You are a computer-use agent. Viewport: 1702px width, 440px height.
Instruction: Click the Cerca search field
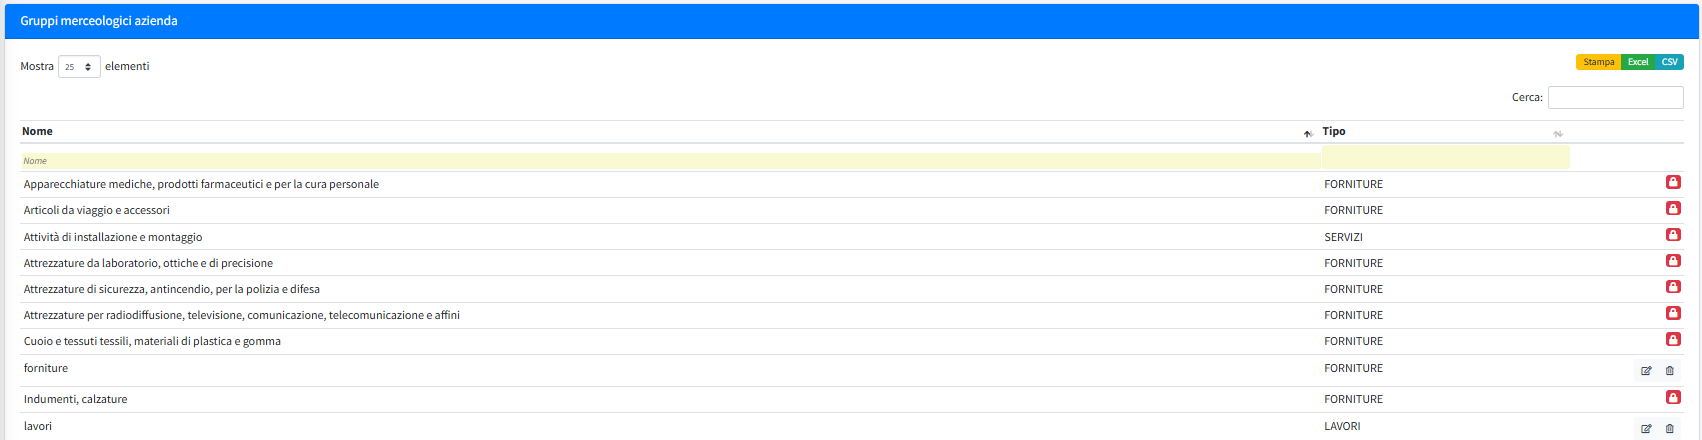point(1615,98)
